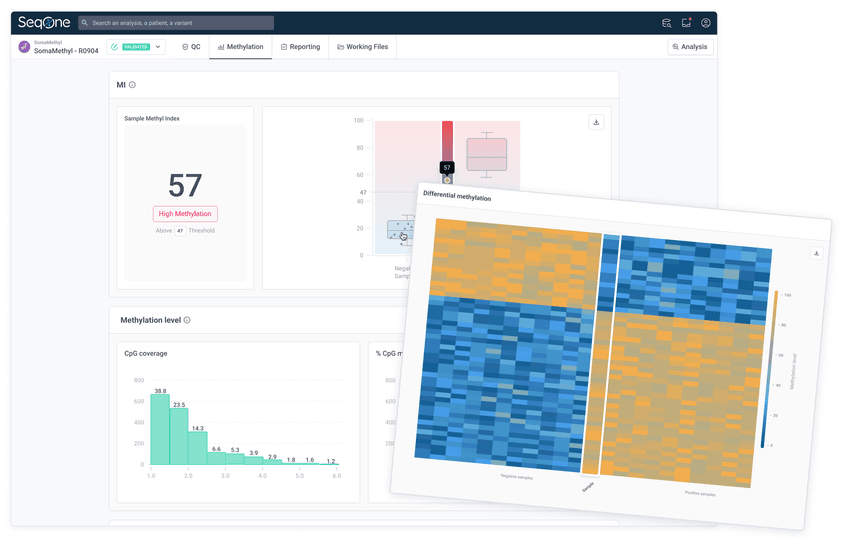Screen dimensions: 850x538
Task: Show info icon beside Methylation level
Action: 187,320
